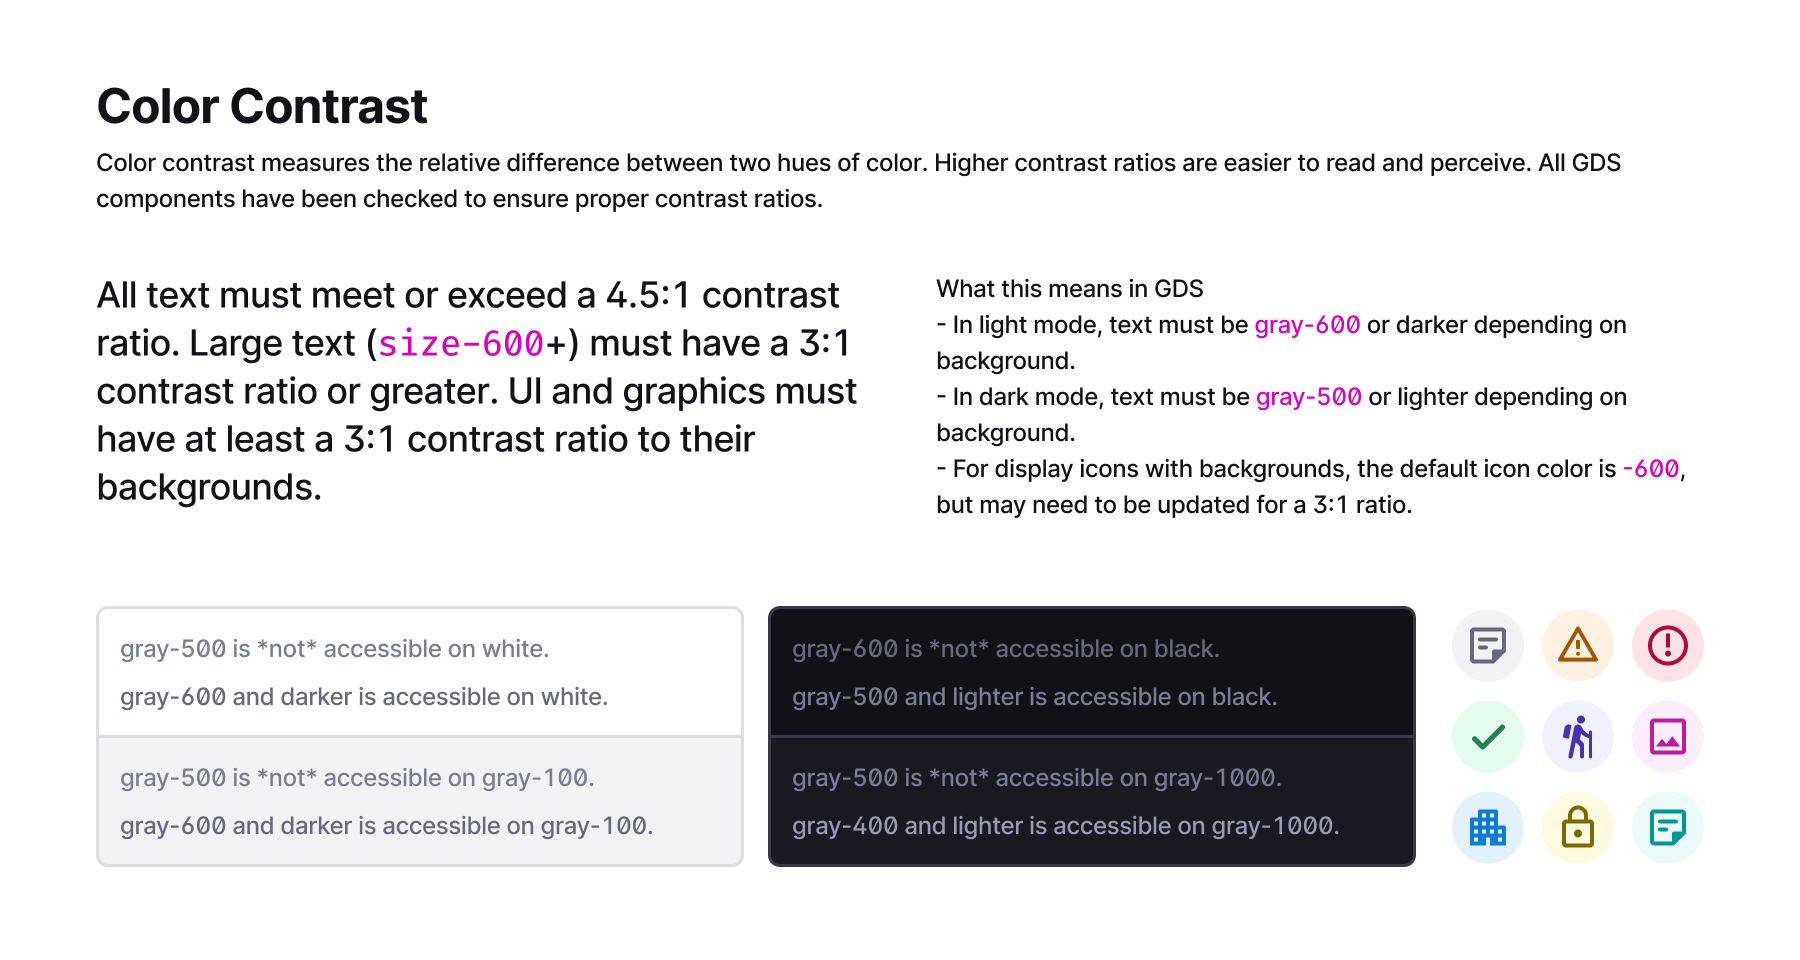This screenshot has width=1800, height=960.
Task: Click 'gray-500 is *not* accessible on white' text
Action: (335, 649)
